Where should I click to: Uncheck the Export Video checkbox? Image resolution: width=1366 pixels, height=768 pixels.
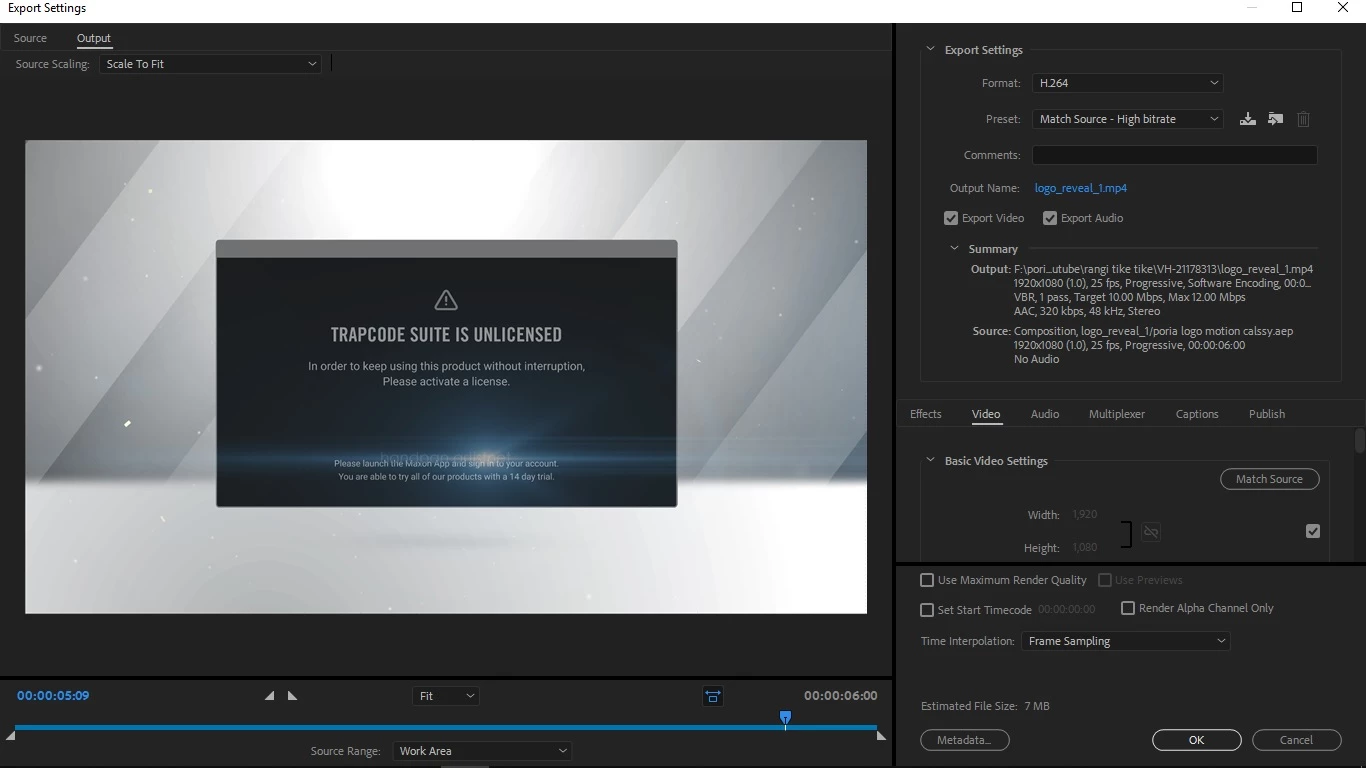pyautogui.click(x=951, y=218)
